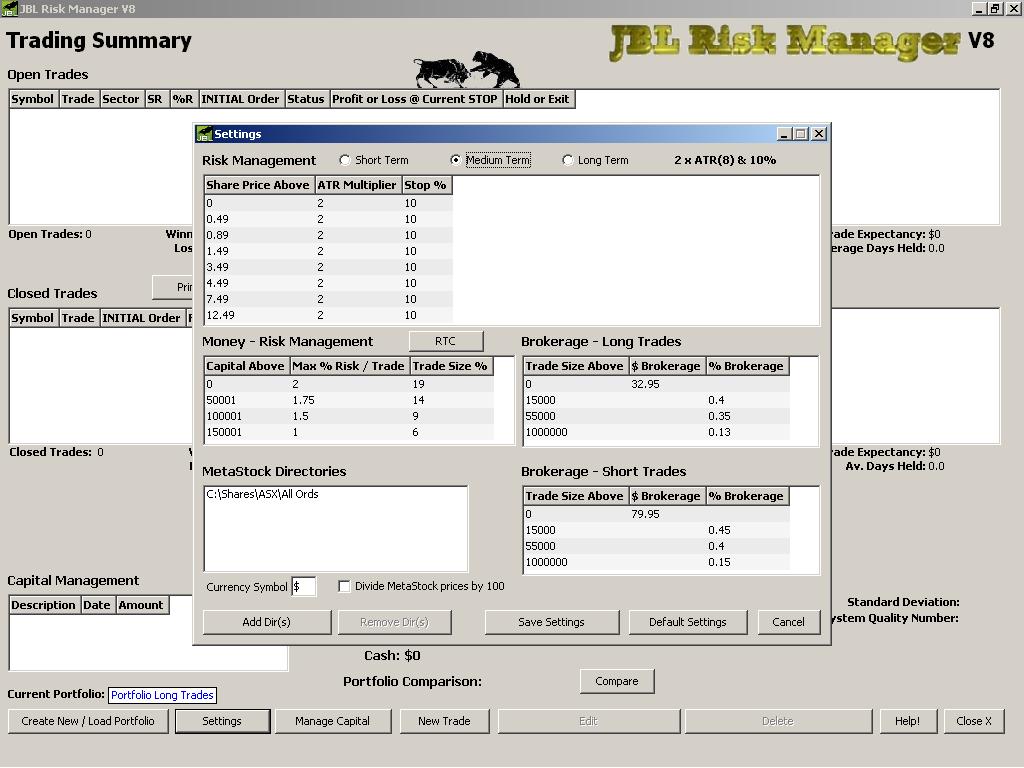Click the 0.45 short trades % brokerage value

click(x=719, y=530)
